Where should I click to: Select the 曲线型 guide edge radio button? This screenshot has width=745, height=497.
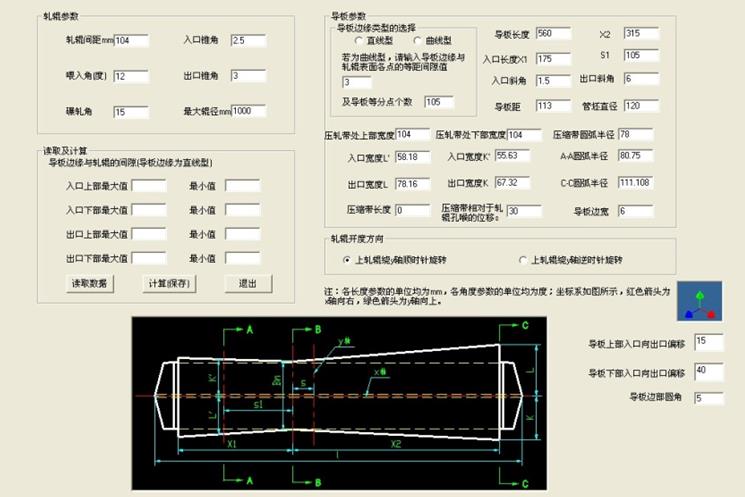417,40
